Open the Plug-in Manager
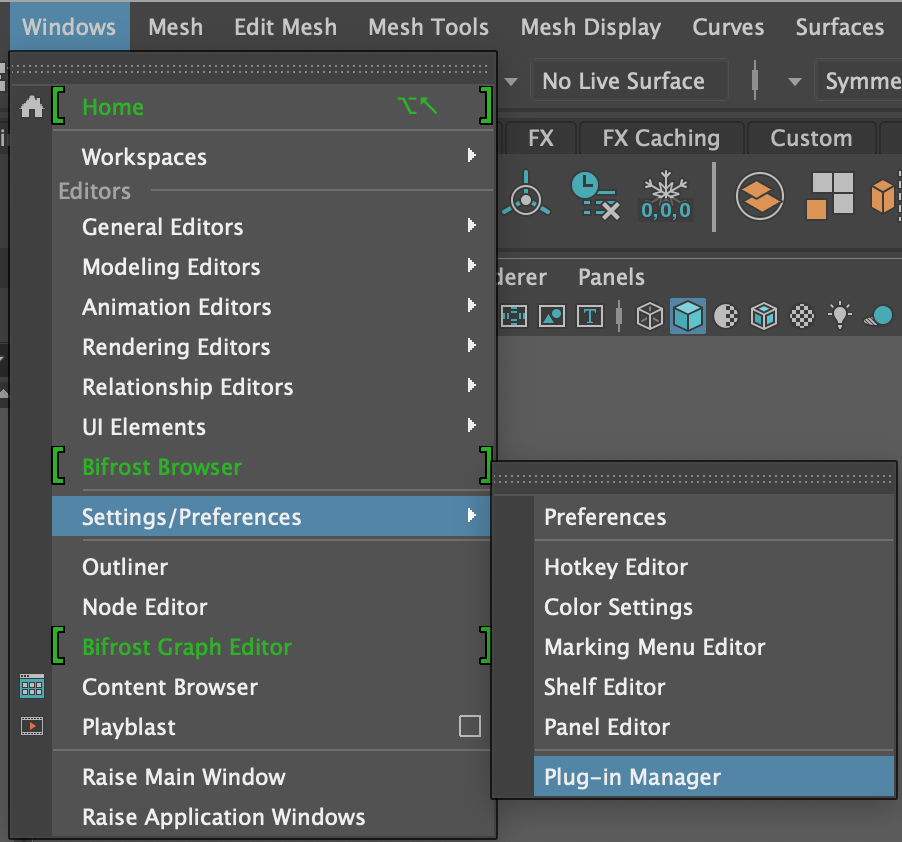The width and height of the screenshot is (902, 842). pyautogui.click(x=714, y=776)
